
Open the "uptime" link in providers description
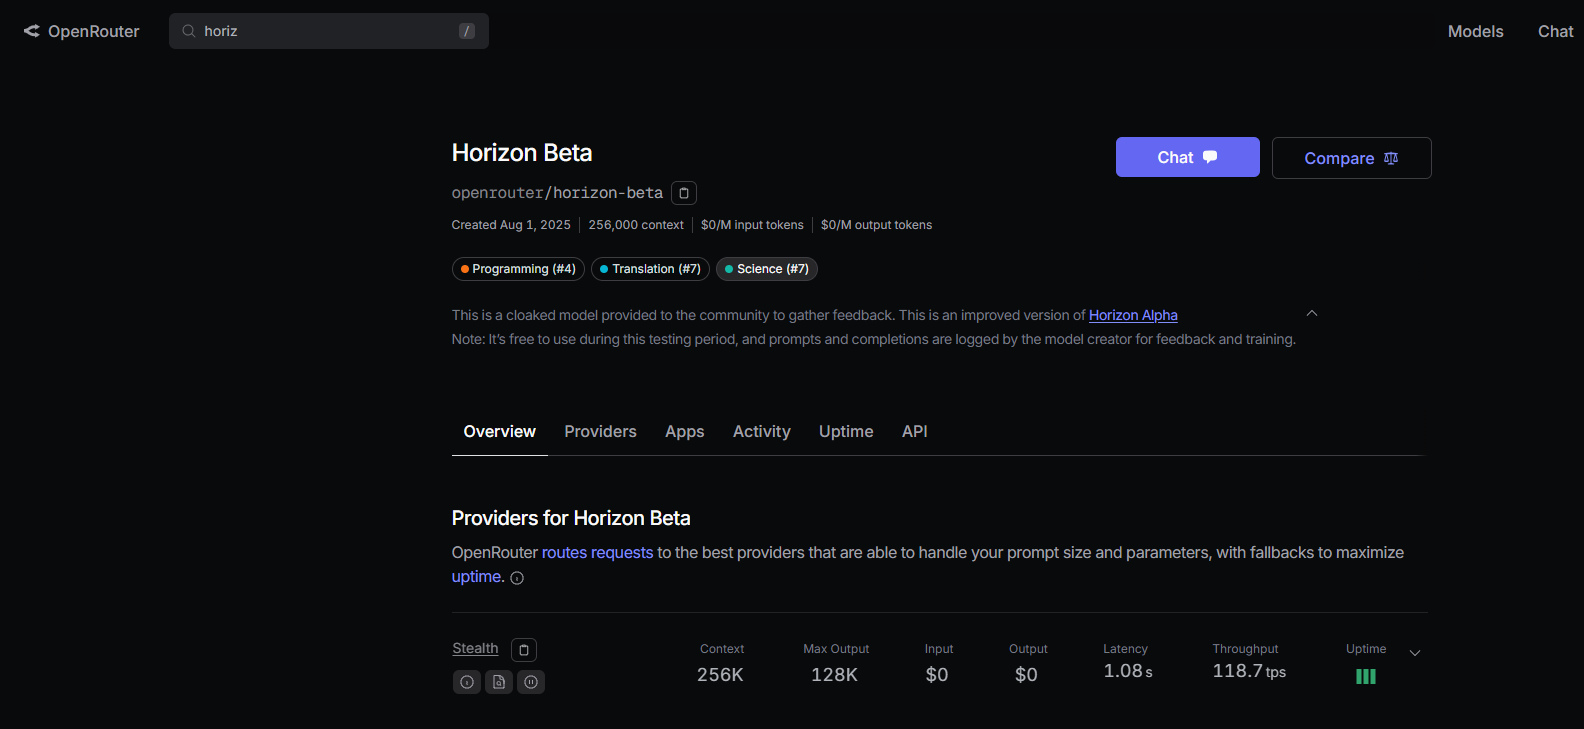[478, 576]
